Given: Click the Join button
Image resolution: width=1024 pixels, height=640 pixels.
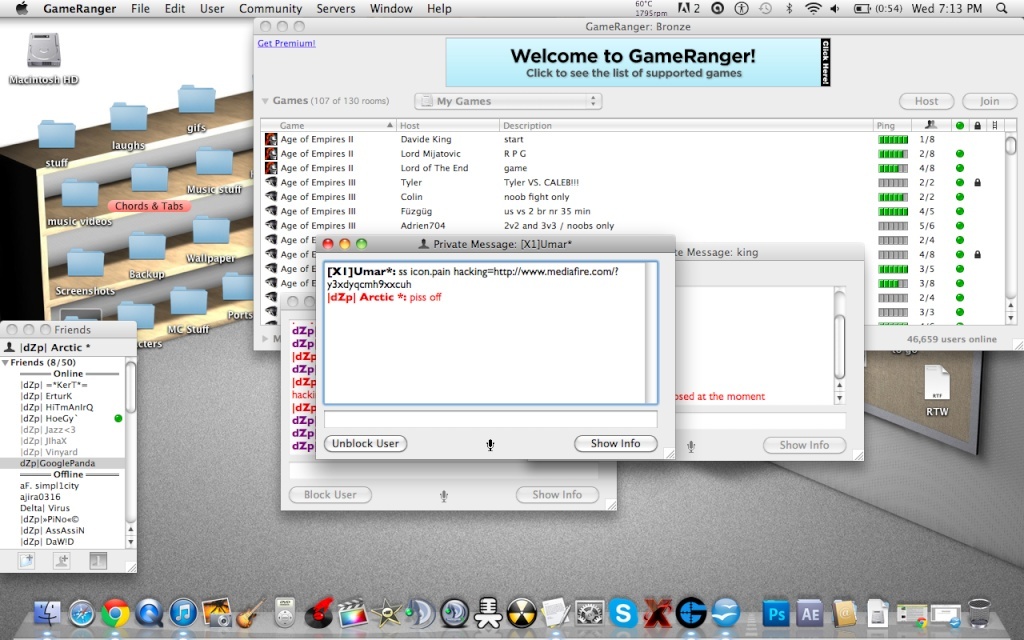Looking at the screenshot, I should click(x=989, y=101).
